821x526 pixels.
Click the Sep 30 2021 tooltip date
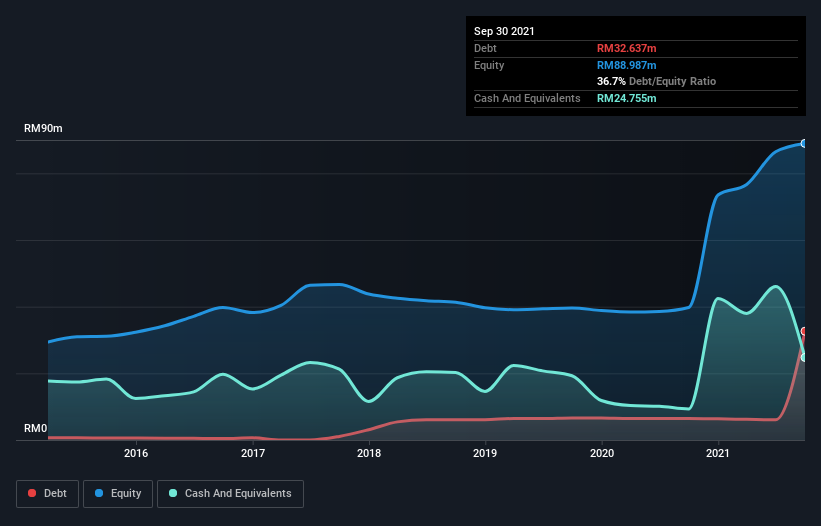(x=504, y=31)
